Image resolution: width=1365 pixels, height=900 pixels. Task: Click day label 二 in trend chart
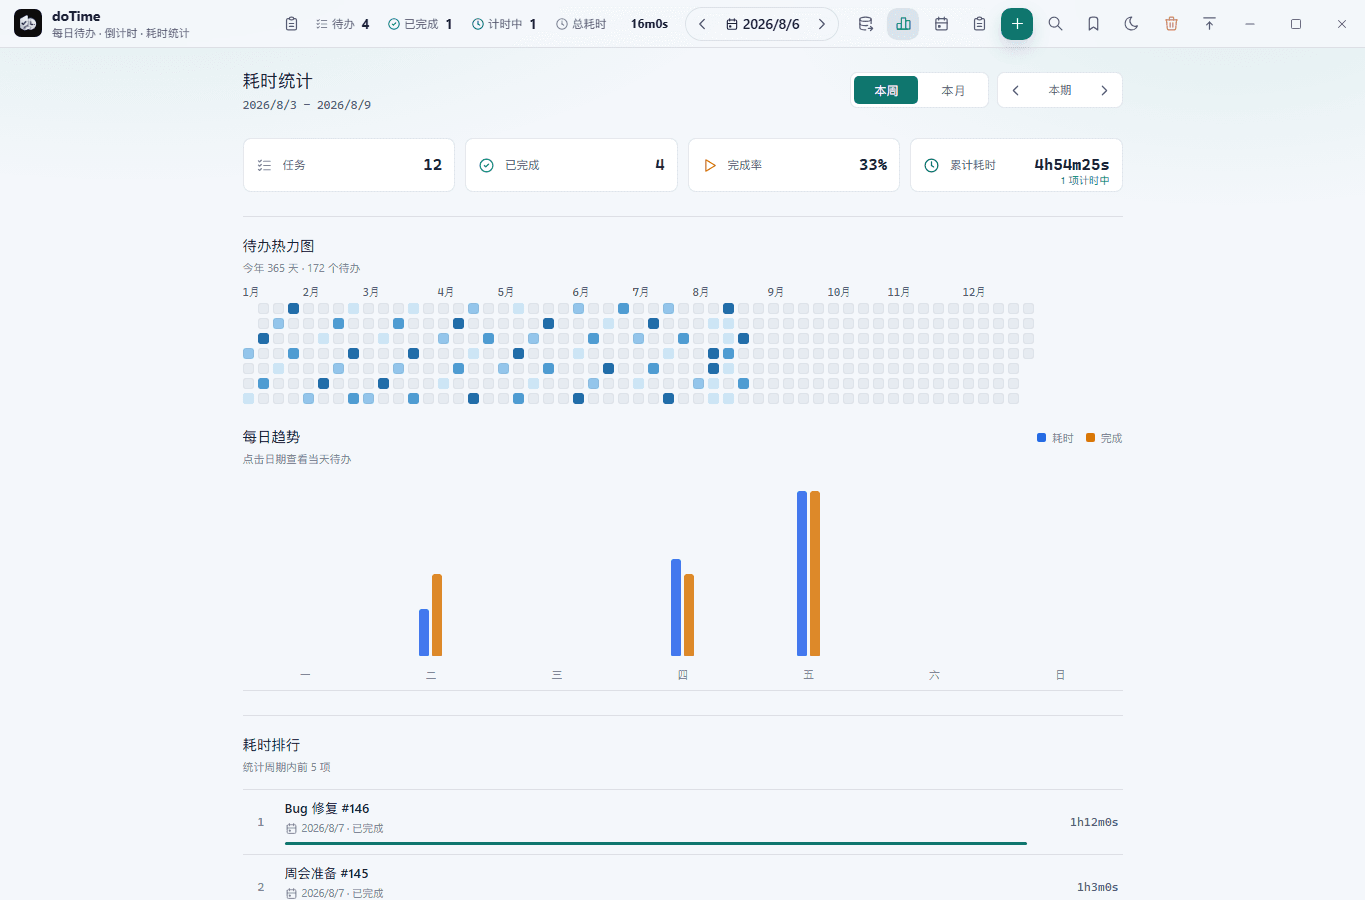tap(431, 675)
